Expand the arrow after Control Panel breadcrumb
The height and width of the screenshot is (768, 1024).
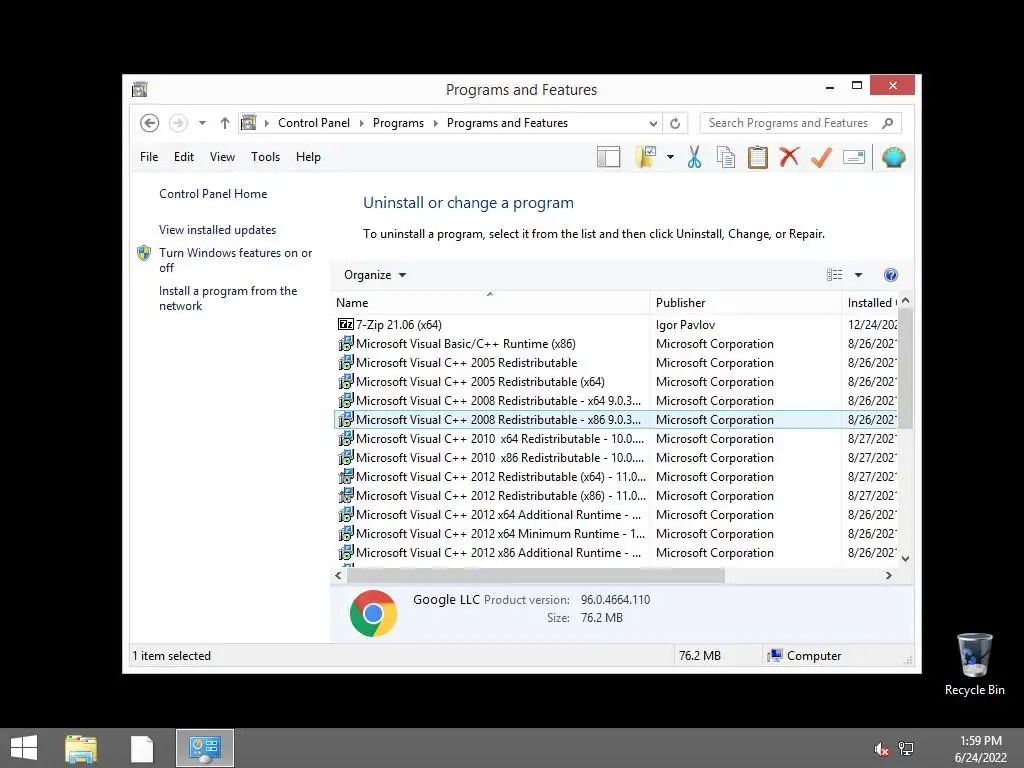(x=361, y=123)
